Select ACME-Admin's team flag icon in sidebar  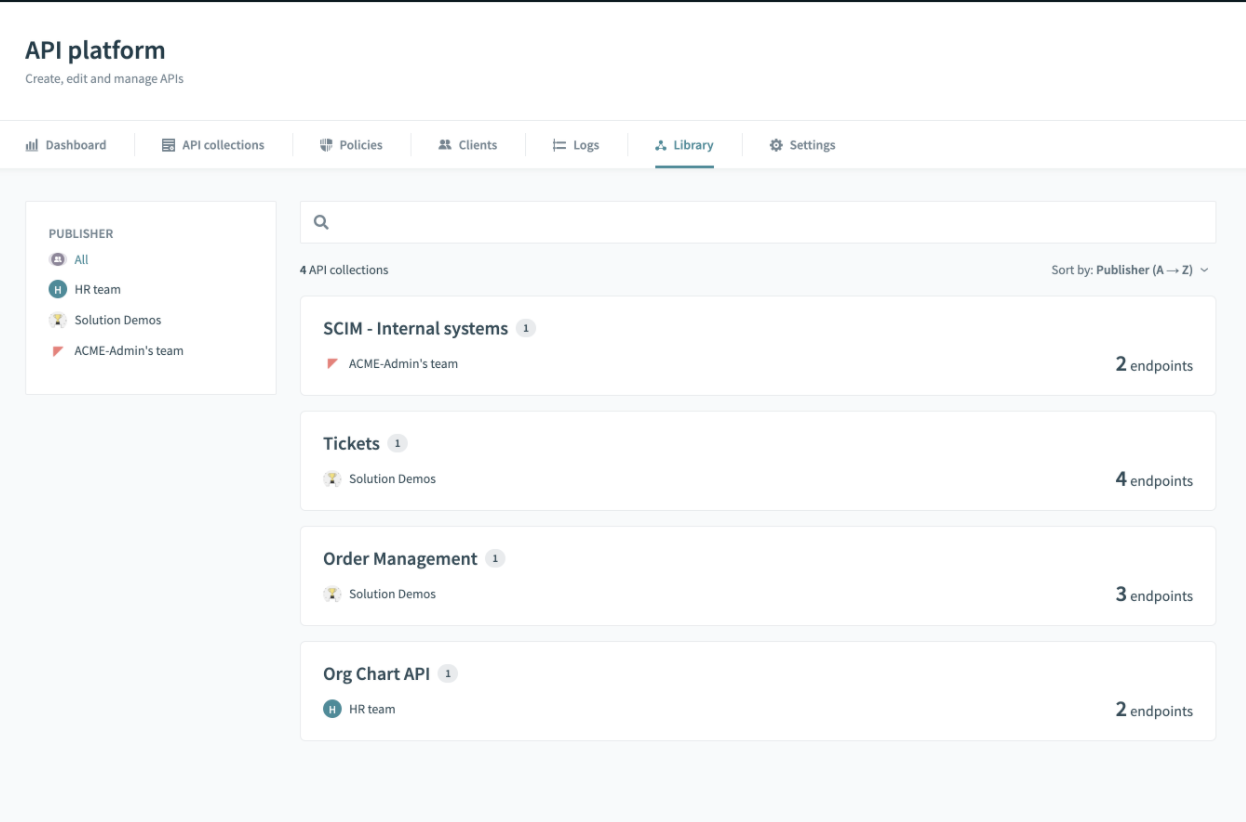(x=57, y=350)
